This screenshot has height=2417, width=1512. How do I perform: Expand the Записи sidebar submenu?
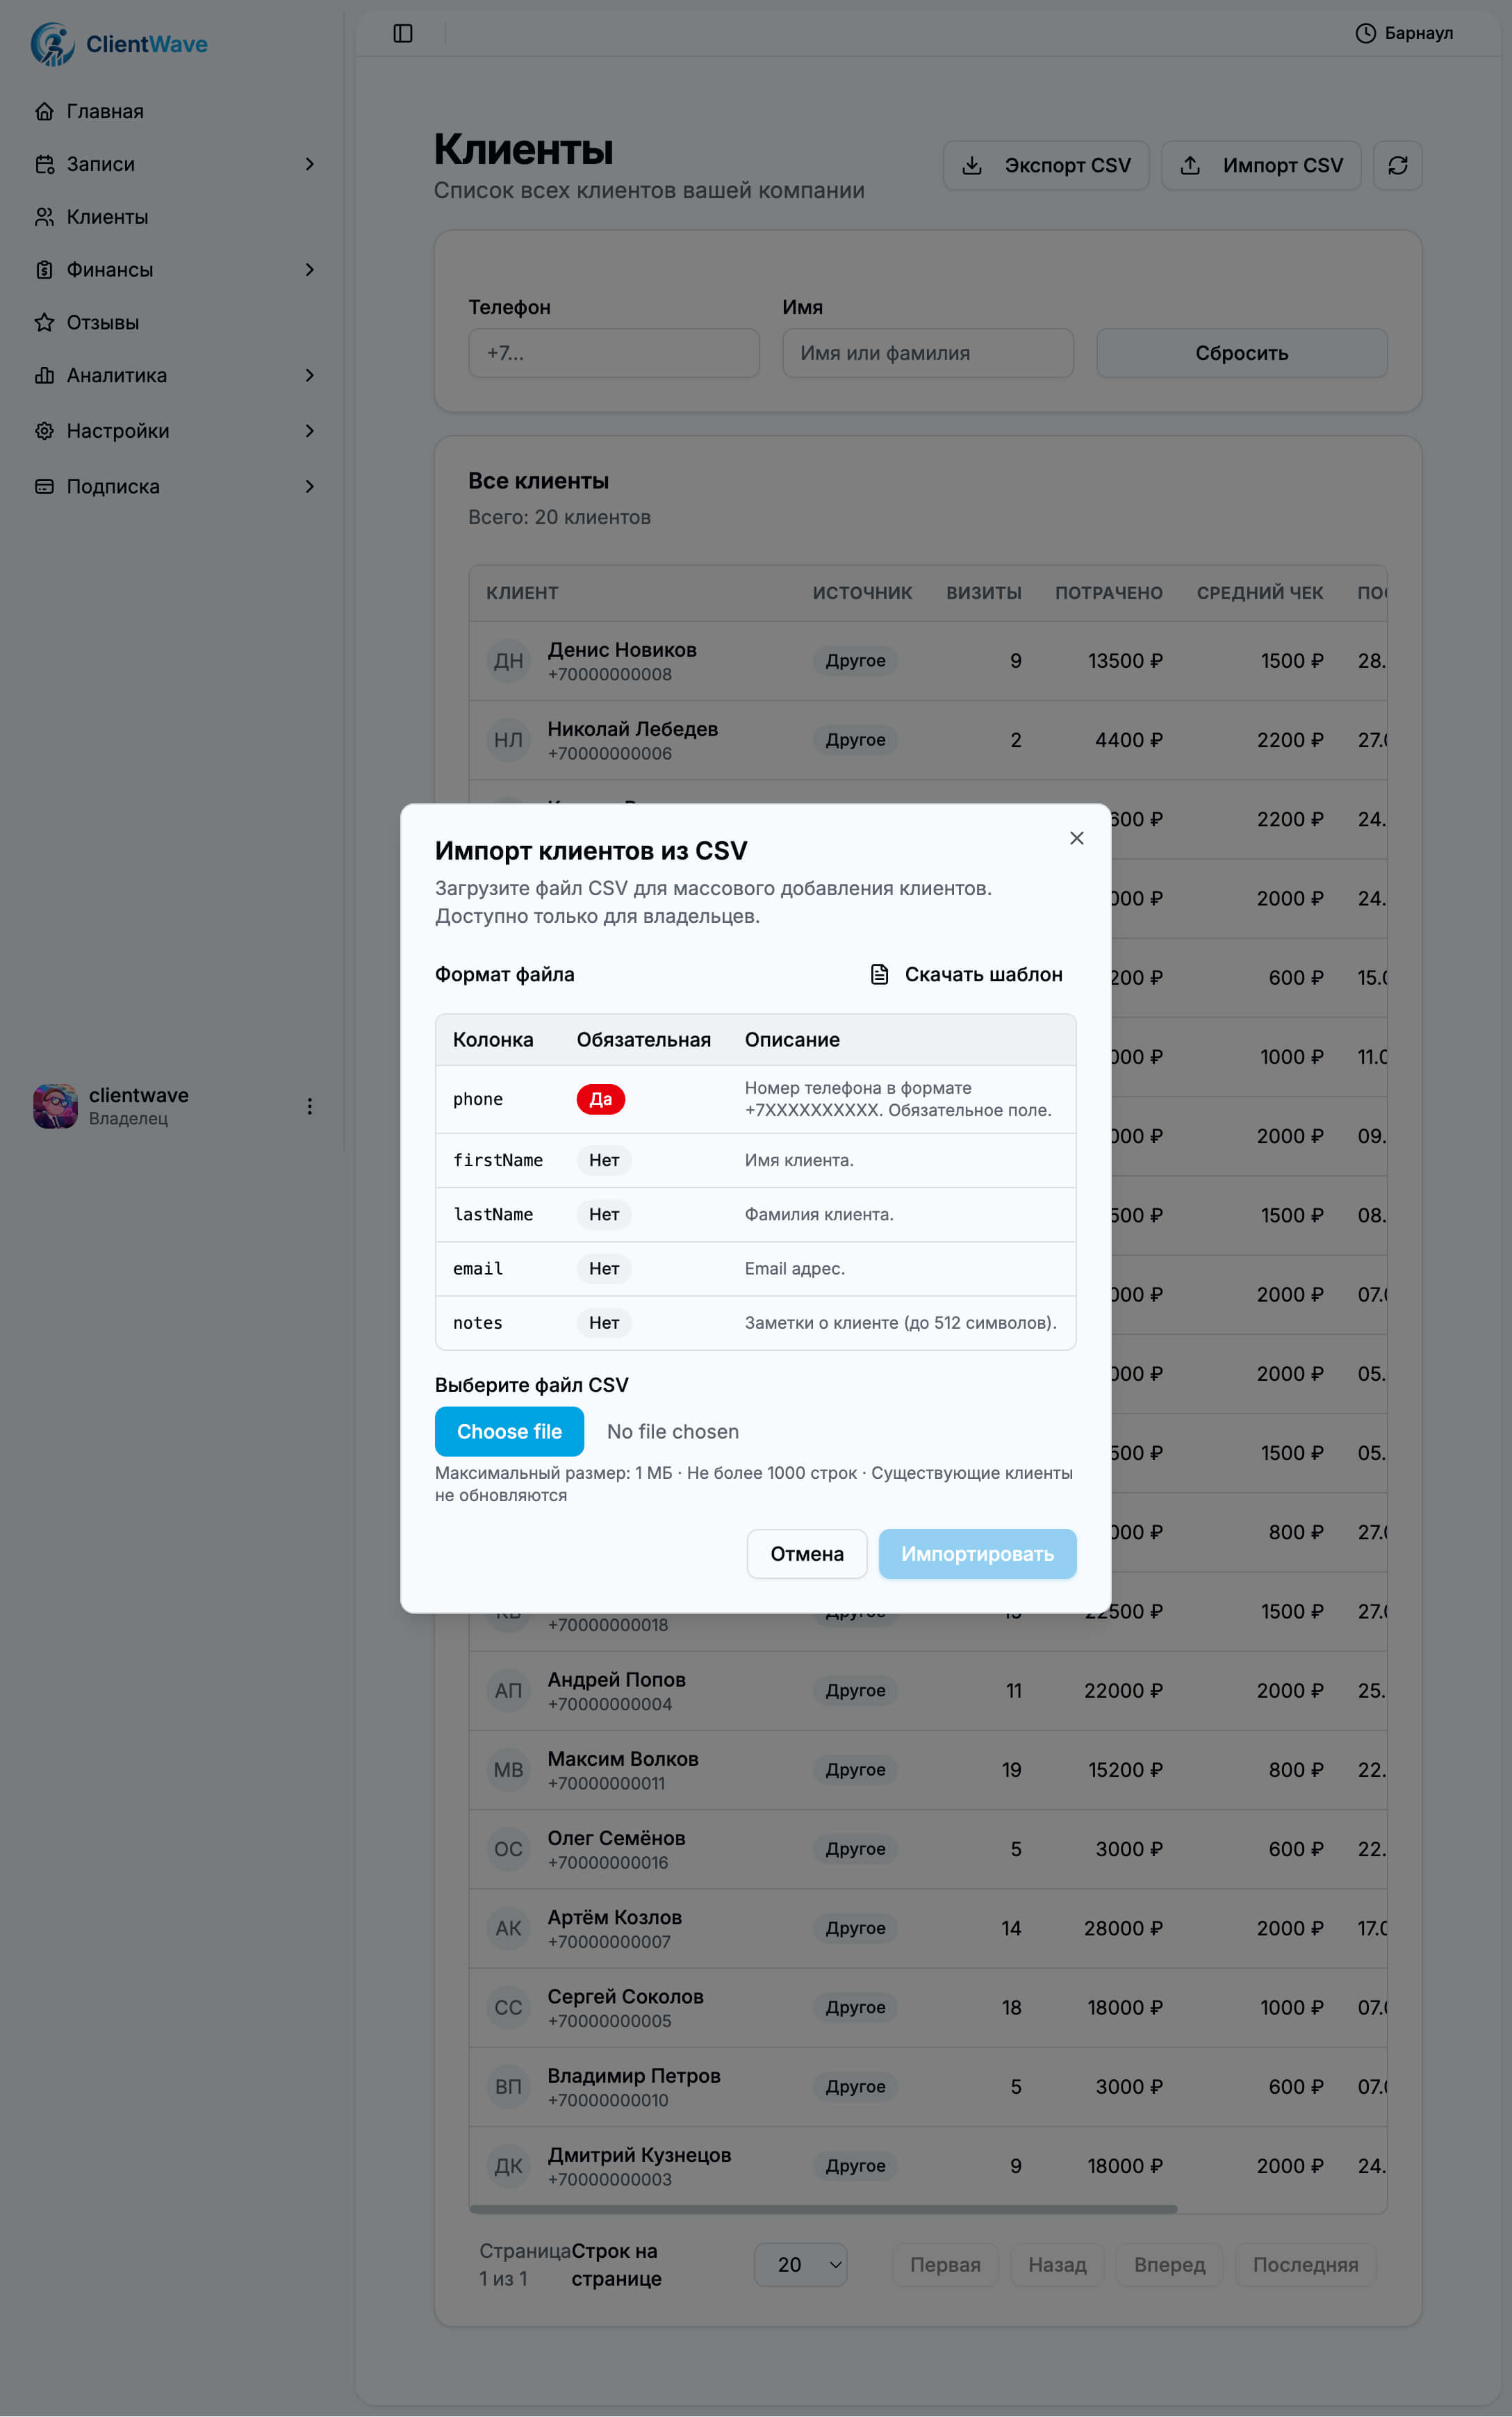point(309,164)
